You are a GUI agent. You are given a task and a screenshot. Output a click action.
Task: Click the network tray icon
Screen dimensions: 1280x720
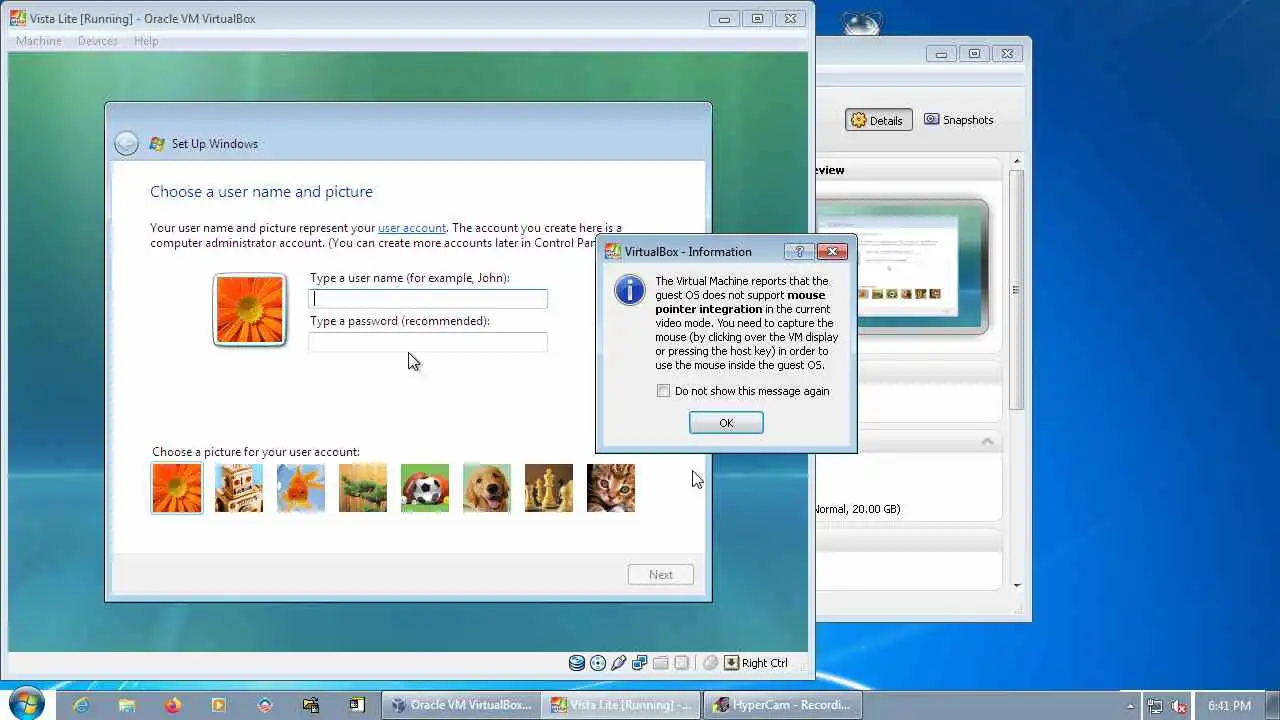tap(1155, 706)
